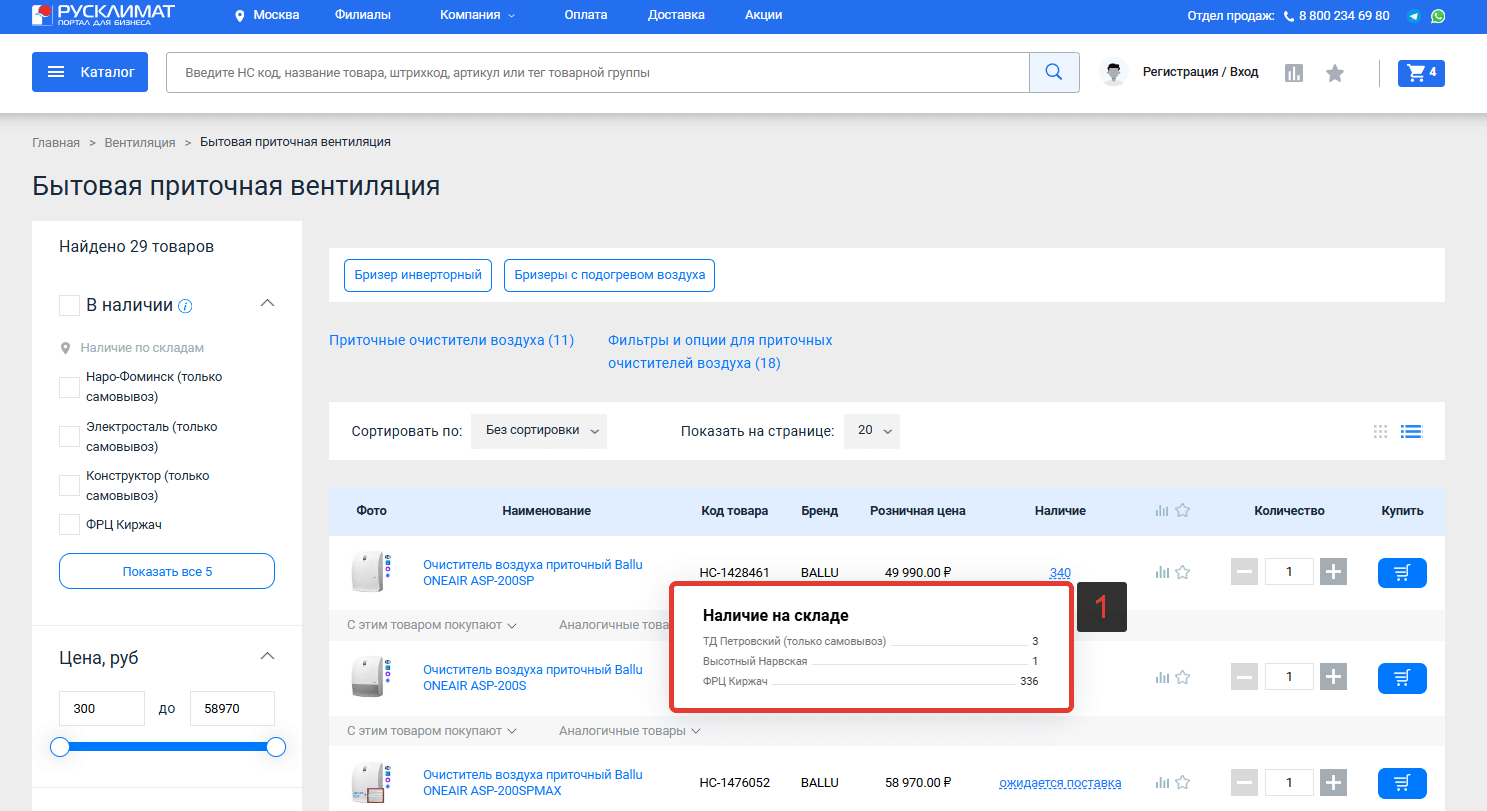
Task: Click the info icon next to В наличии
Action: (x=185, y=306)
